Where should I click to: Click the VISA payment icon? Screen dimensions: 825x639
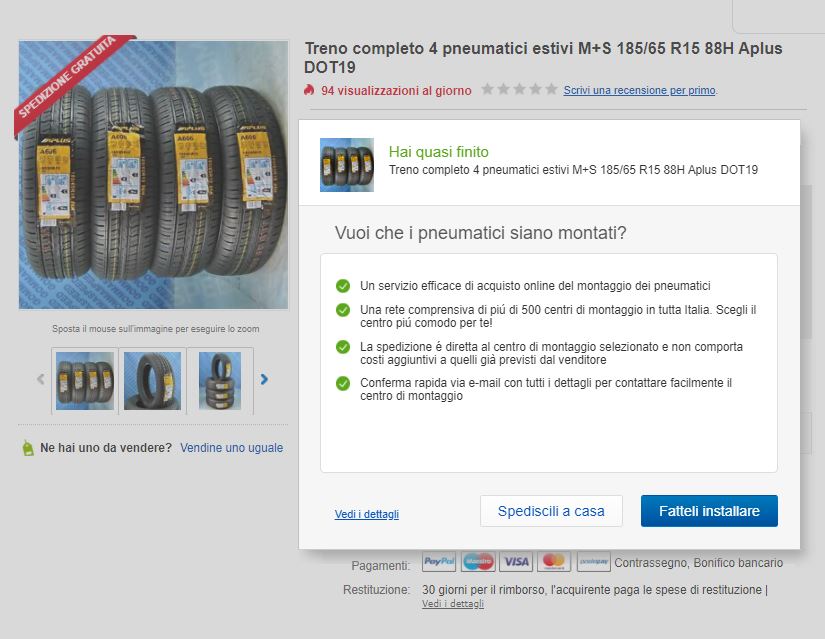(x=516, y=562)
